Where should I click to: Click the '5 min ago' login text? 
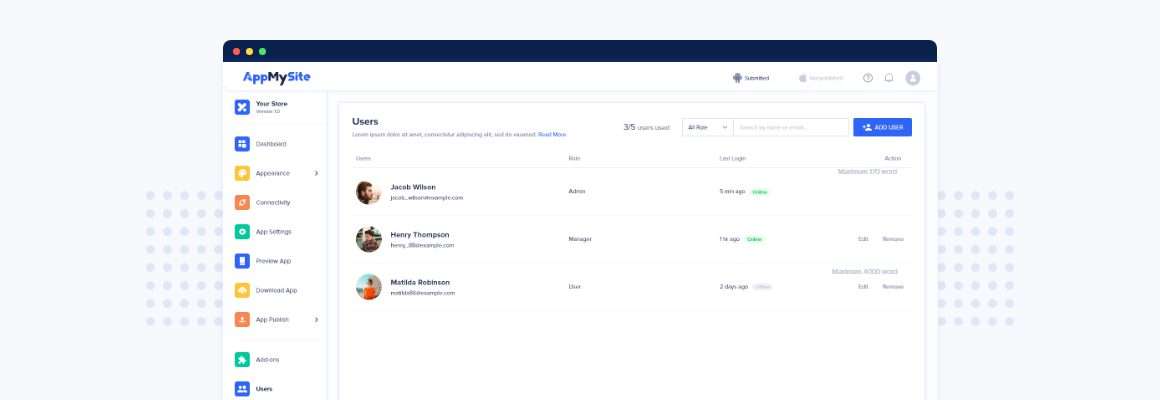pyautogui.click(x=732, y=191)
